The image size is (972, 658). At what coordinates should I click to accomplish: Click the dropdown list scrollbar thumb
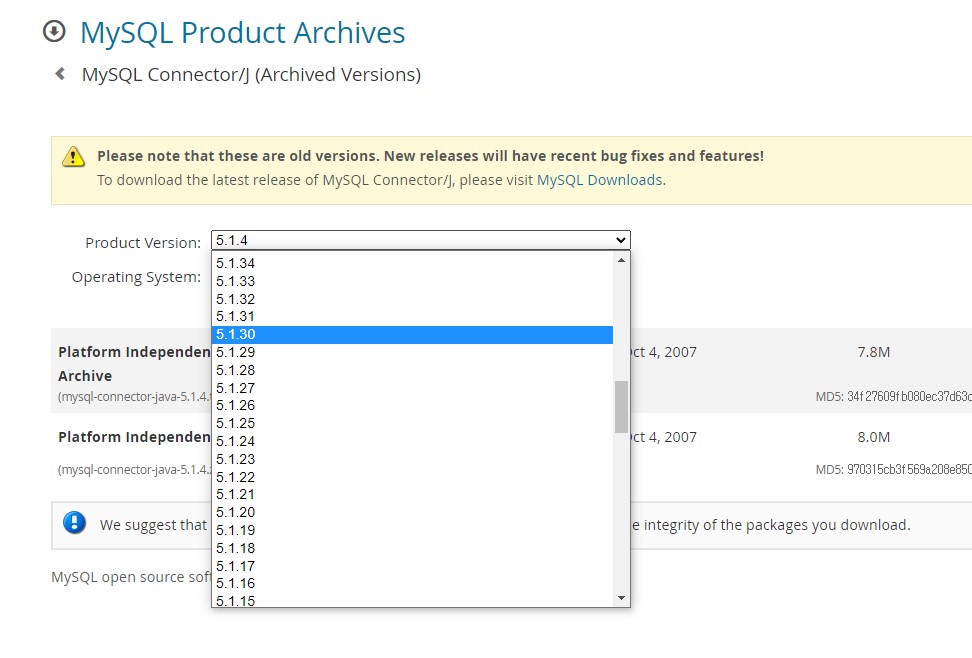point(621,407)
